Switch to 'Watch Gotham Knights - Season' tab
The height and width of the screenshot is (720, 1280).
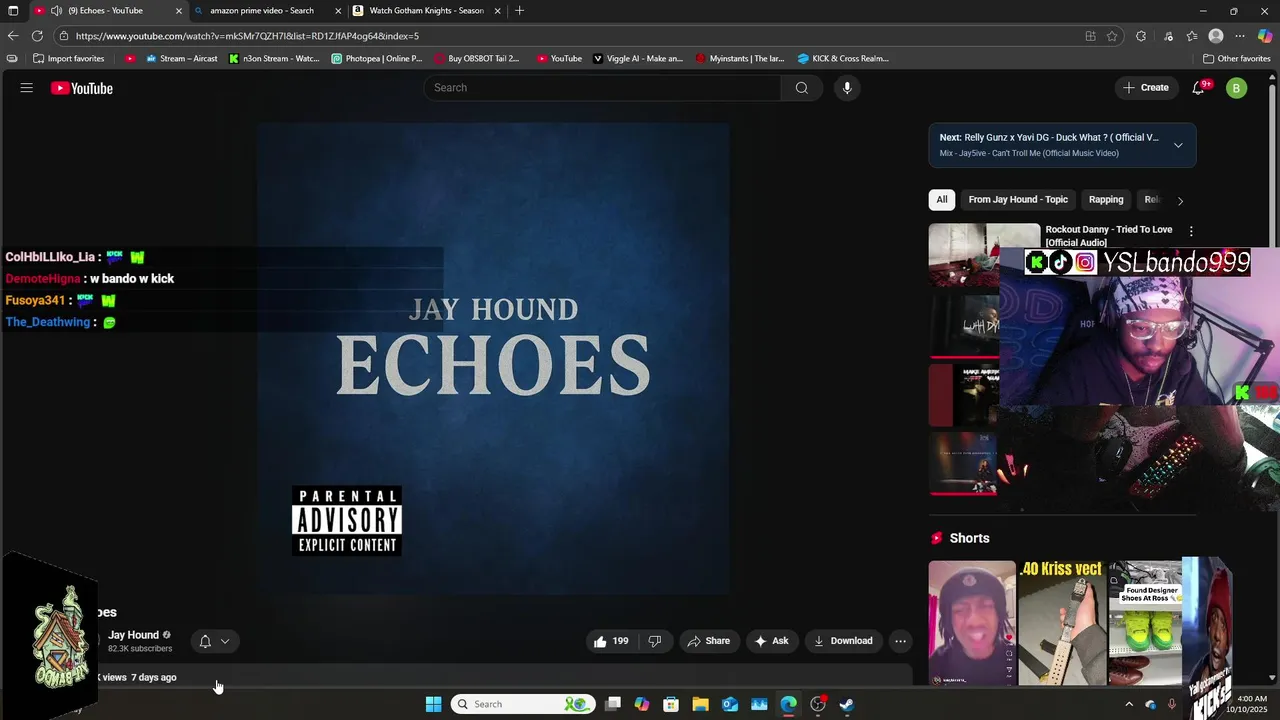(x=427, y=11)
